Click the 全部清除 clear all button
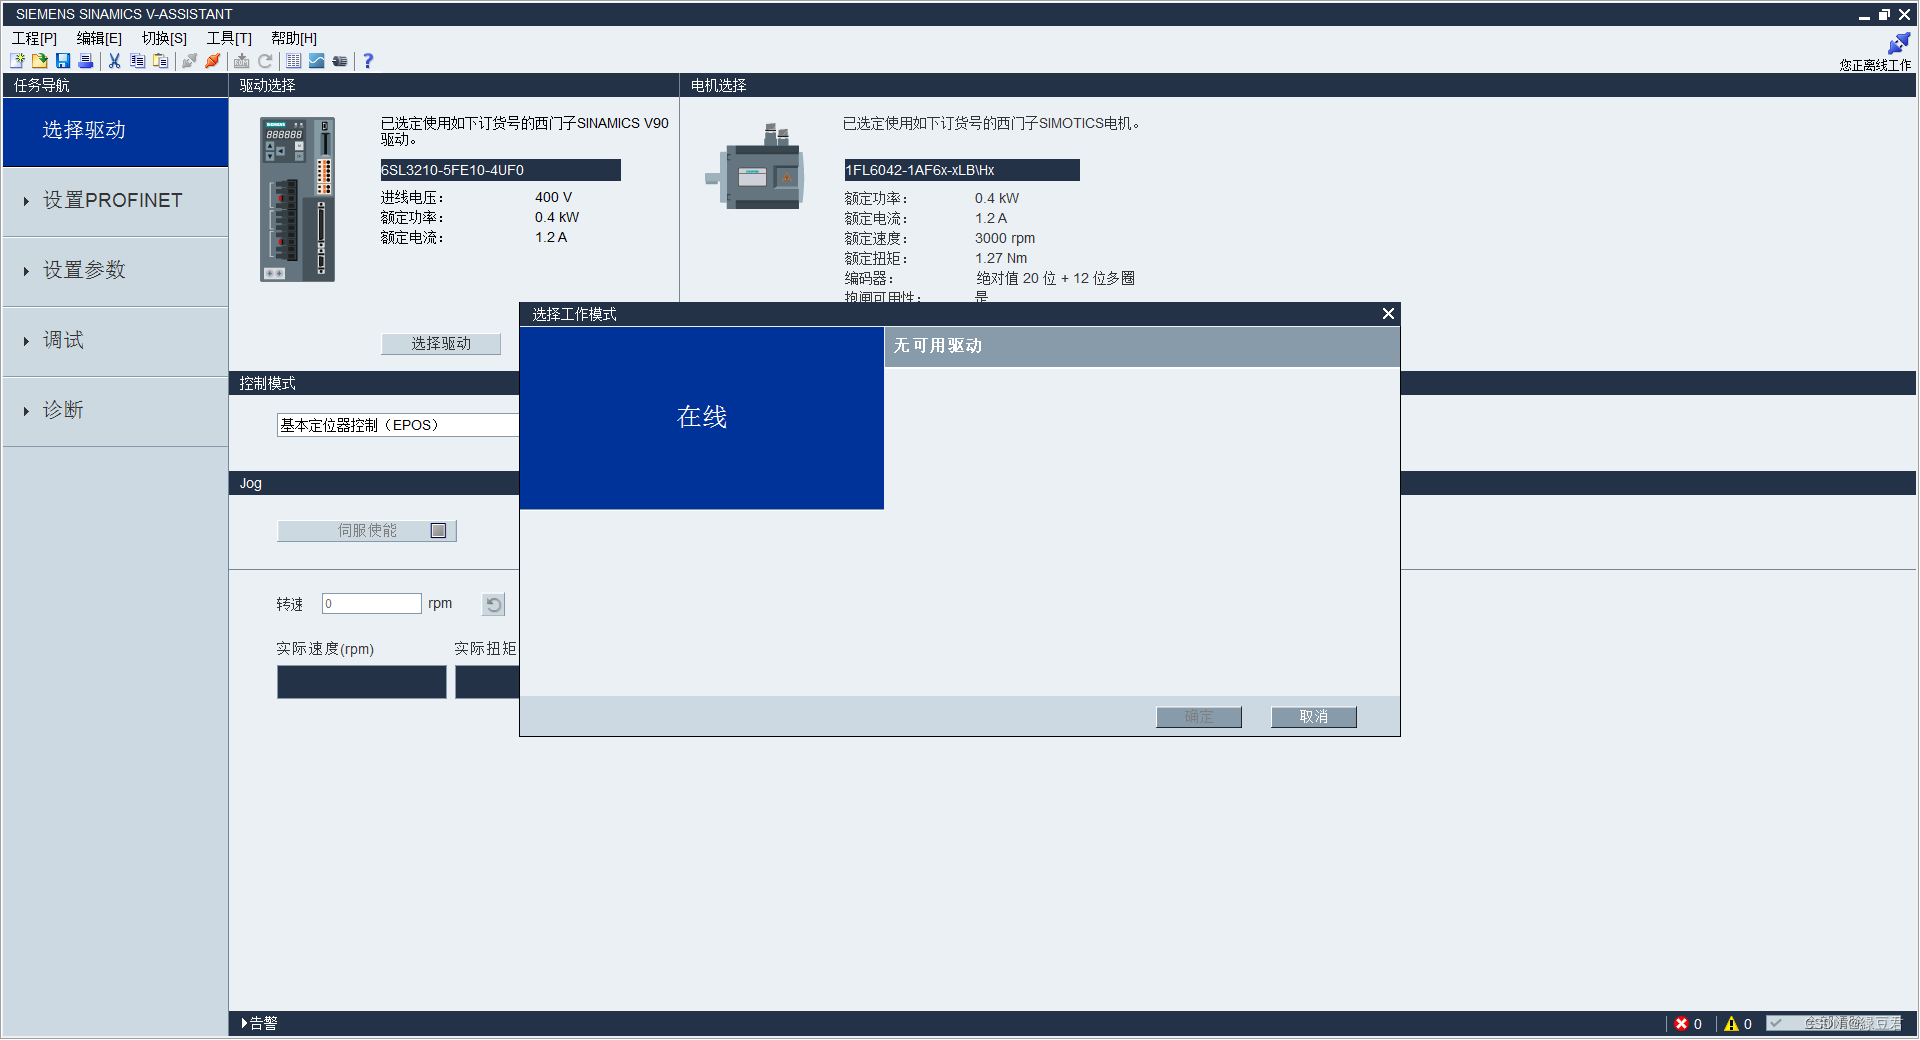 pos(1834,1023)
